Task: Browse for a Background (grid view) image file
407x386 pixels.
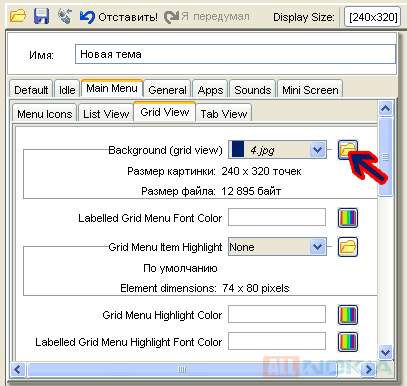Action: [x=348, y=149]
